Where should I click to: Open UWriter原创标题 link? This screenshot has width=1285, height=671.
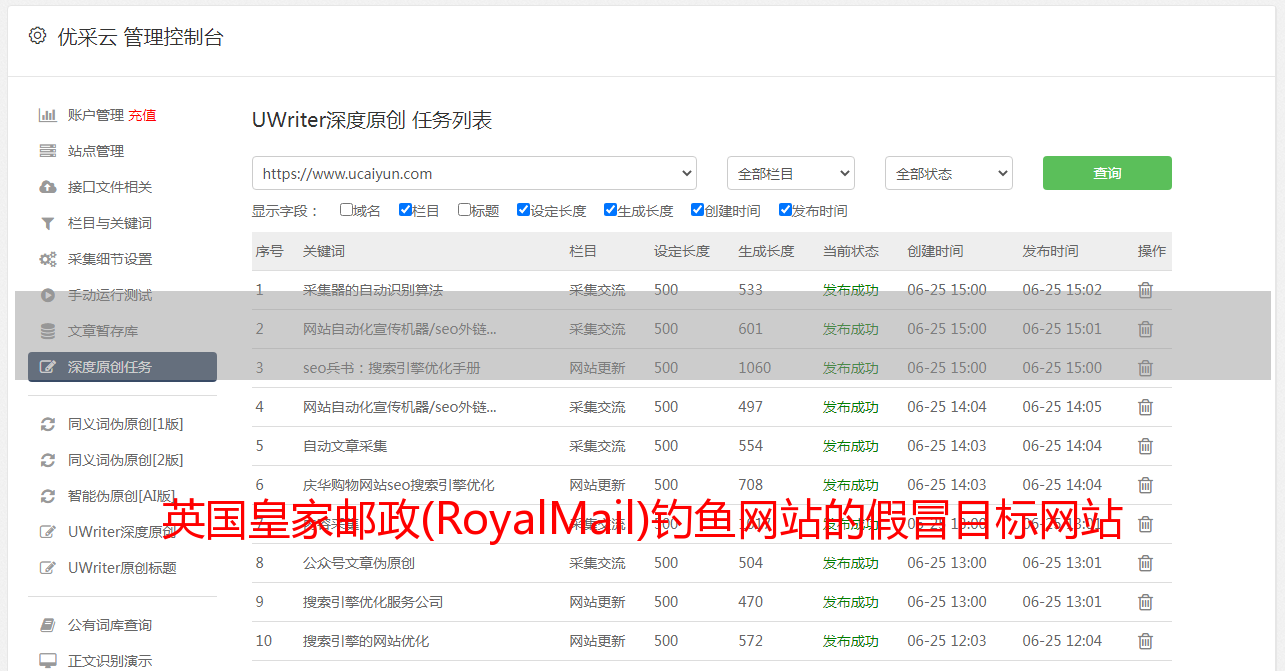[122, 568]
